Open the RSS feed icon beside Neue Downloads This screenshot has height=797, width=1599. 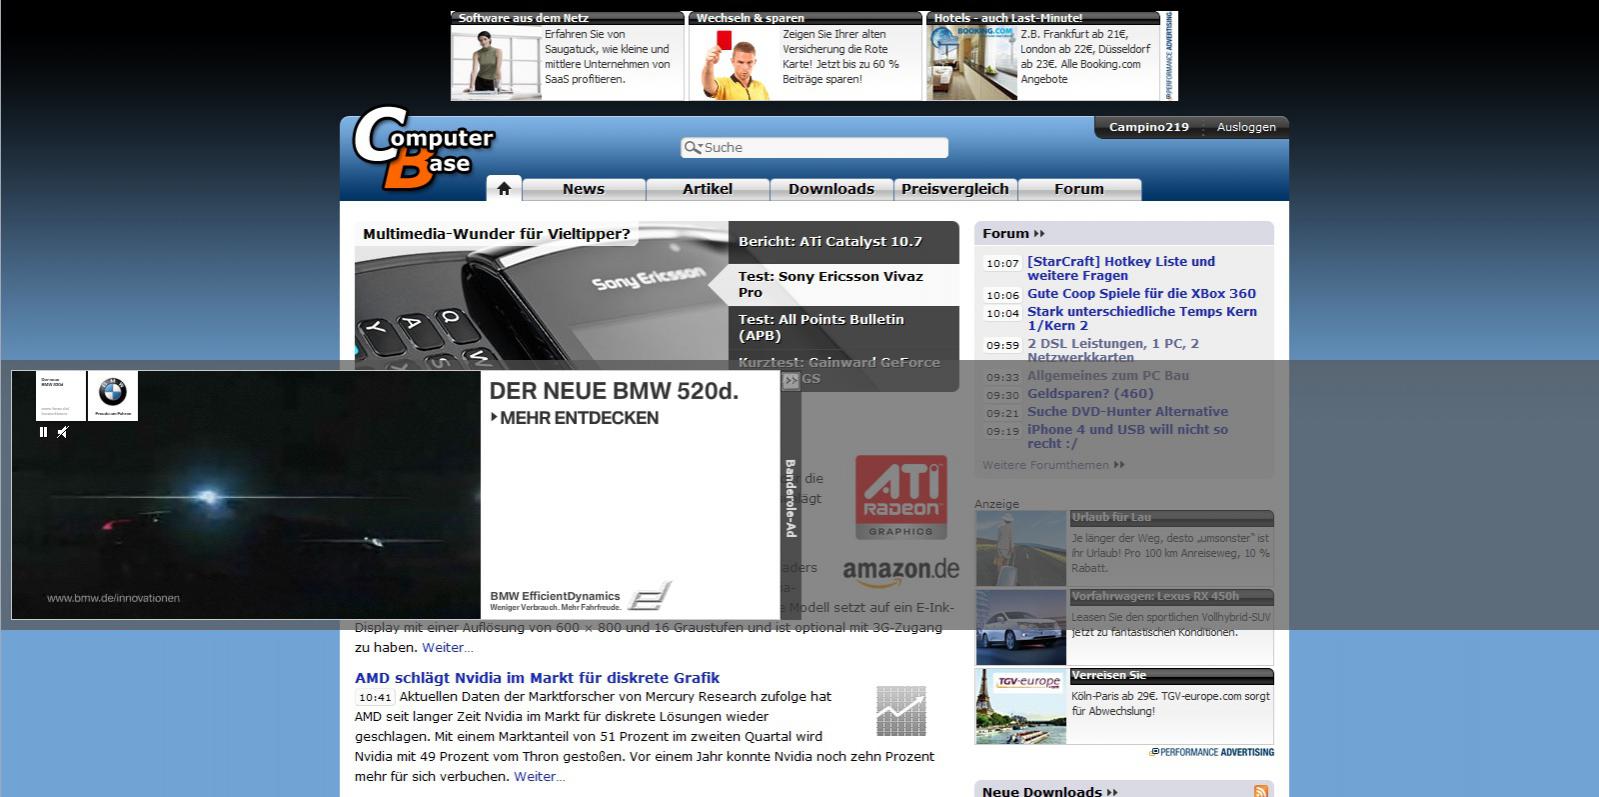pyautogui.click(x=1260, y=791)
